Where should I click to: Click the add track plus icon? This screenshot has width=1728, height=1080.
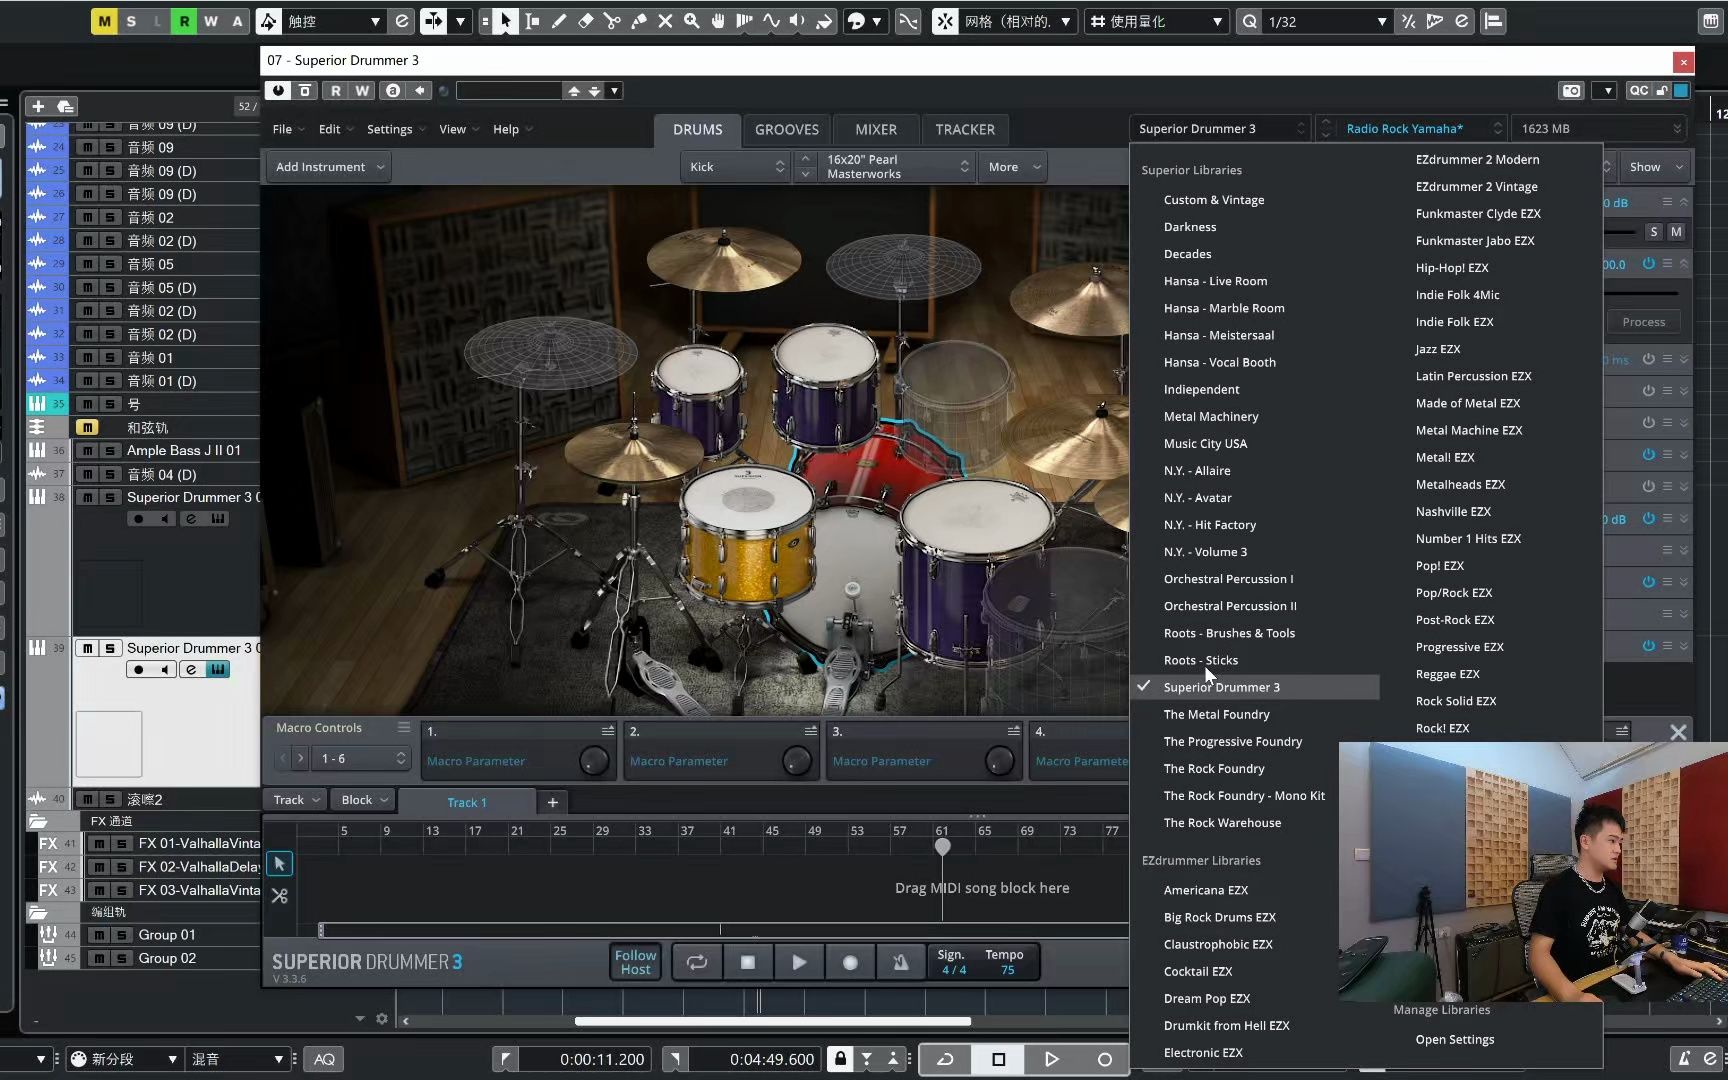pos(38,106)
